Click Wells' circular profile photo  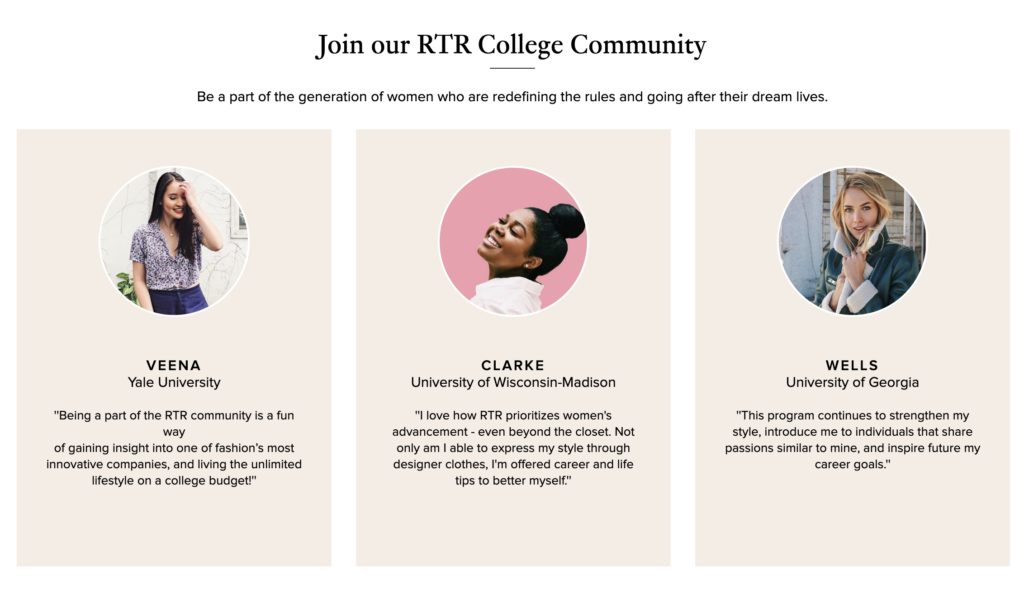tap(852, 241)
